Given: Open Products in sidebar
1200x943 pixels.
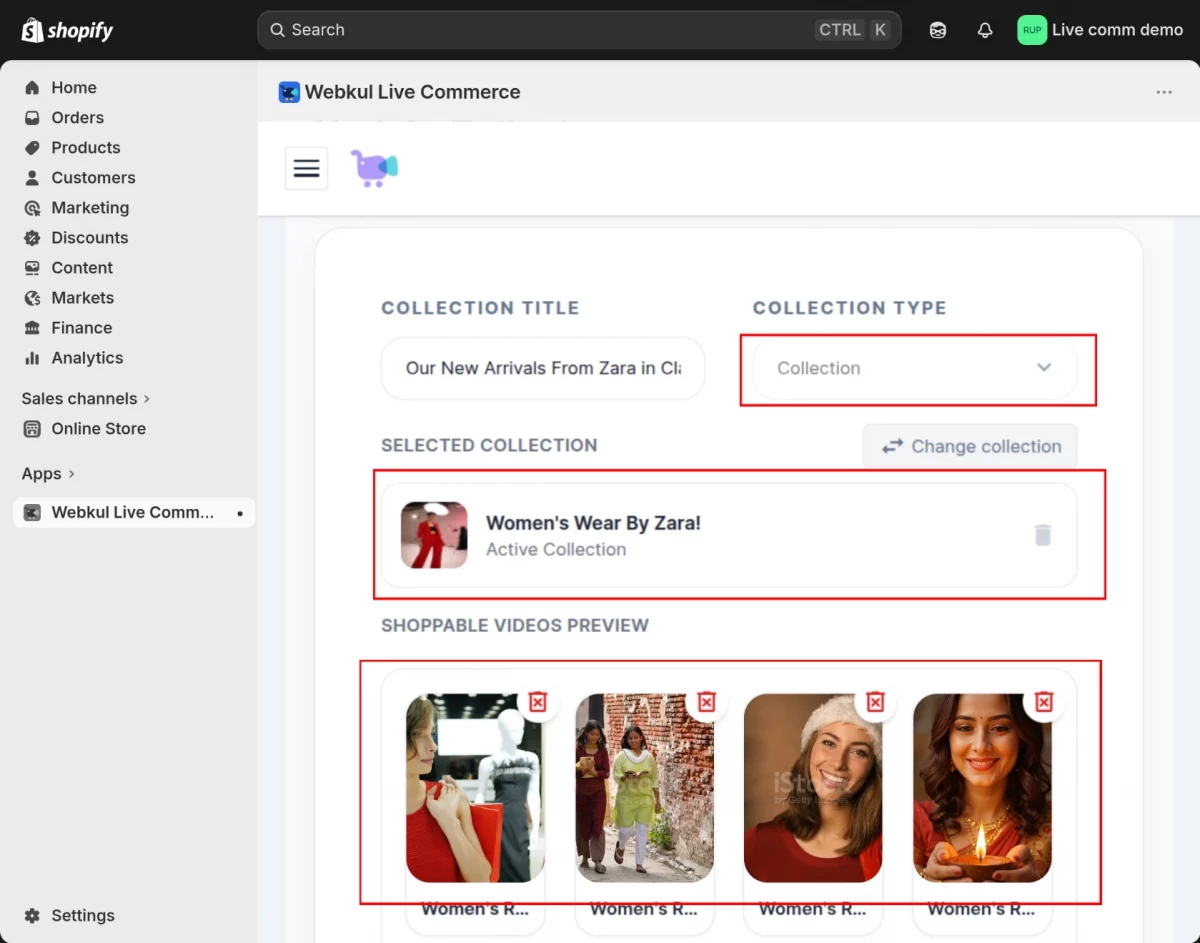Looking at the screenshot, I should click(85, 147).
